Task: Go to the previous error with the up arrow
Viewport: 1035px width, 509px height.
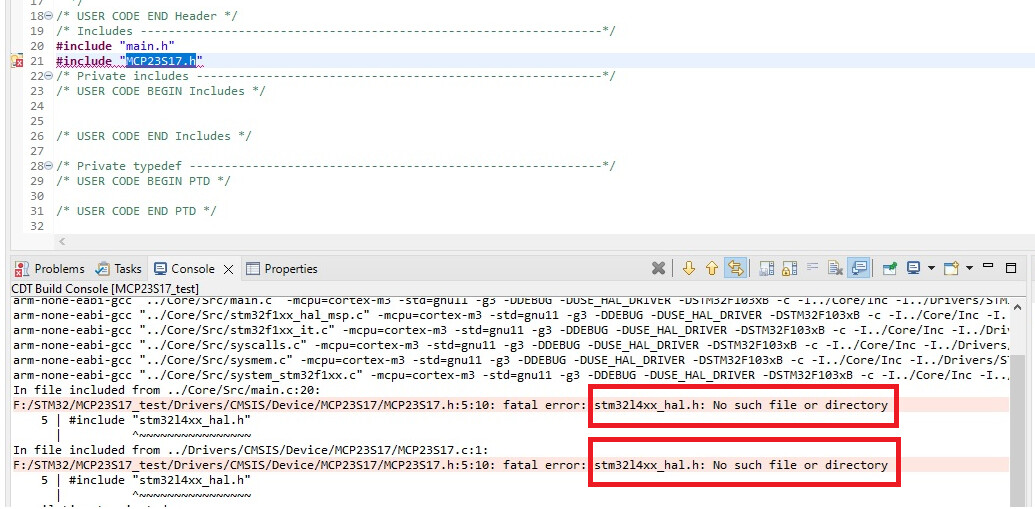Action: click(712, 268)
